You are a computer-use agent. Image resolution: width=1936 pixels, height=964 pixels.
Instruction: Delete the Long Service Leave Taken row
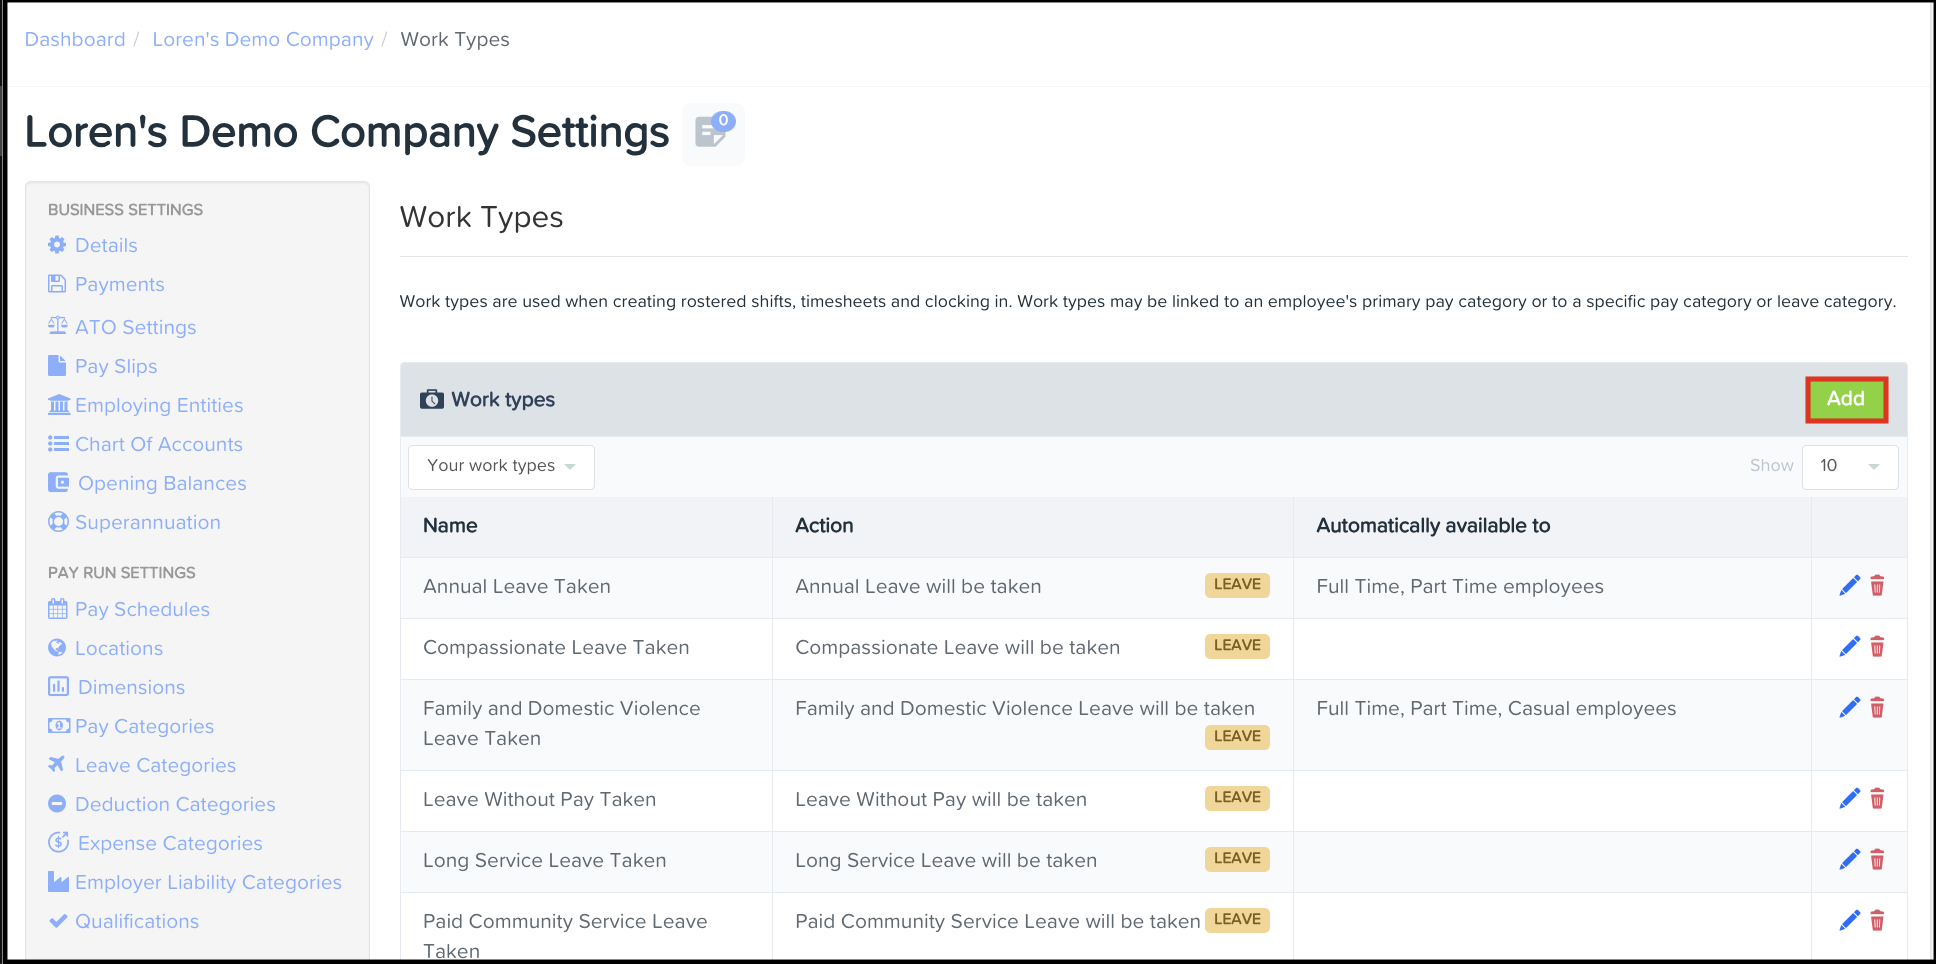click(x=1877, y=860)
